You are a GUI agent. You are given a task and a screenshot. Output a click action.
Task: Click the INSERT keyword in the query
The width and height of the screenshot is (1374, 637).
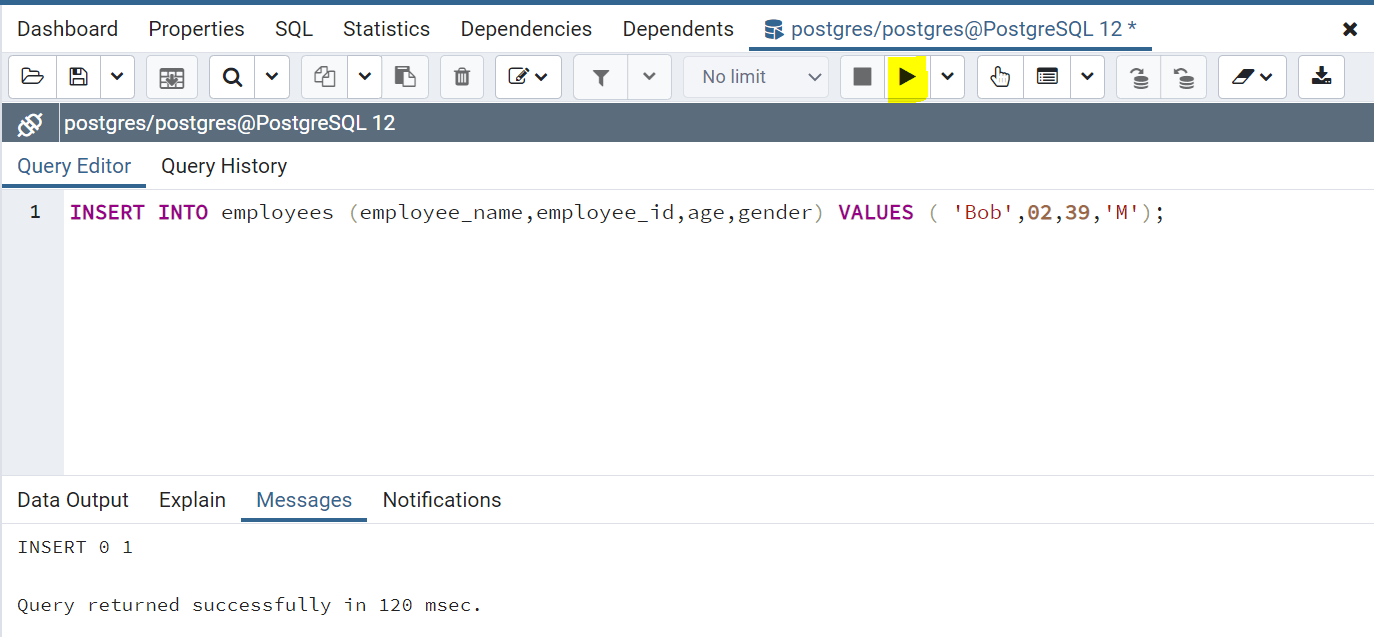(x=107, y=212)
